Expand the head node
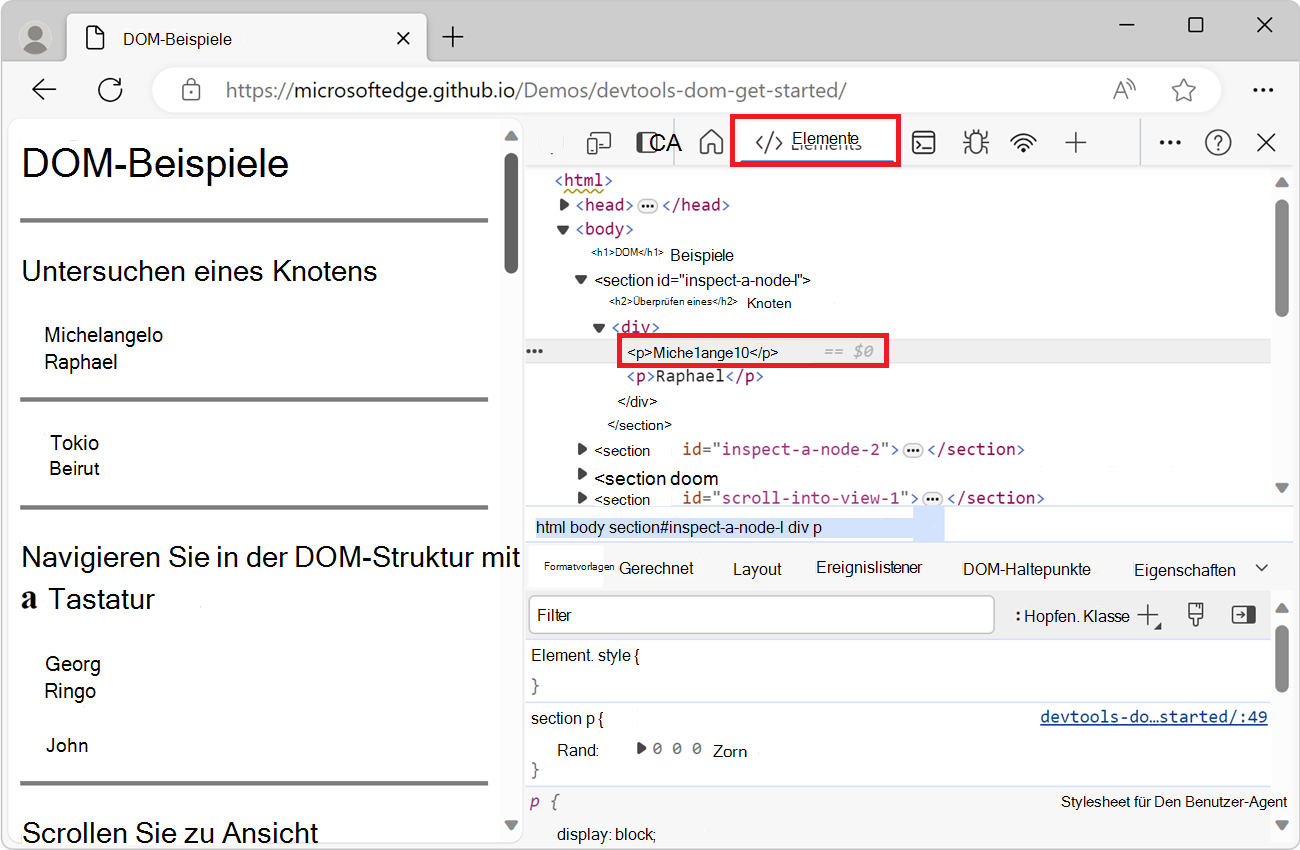The width and height of the screenshot is (1300, 850). 565,205
